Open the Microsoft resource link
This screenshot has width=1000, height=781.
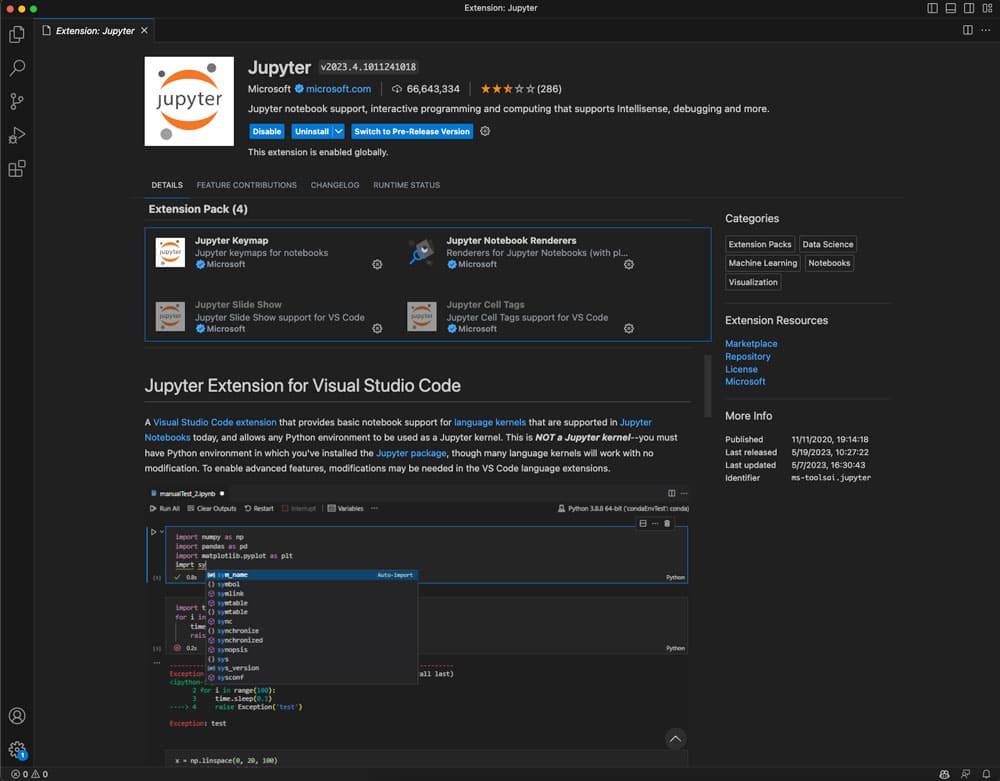pyautogui.click(x=745, y=381)
